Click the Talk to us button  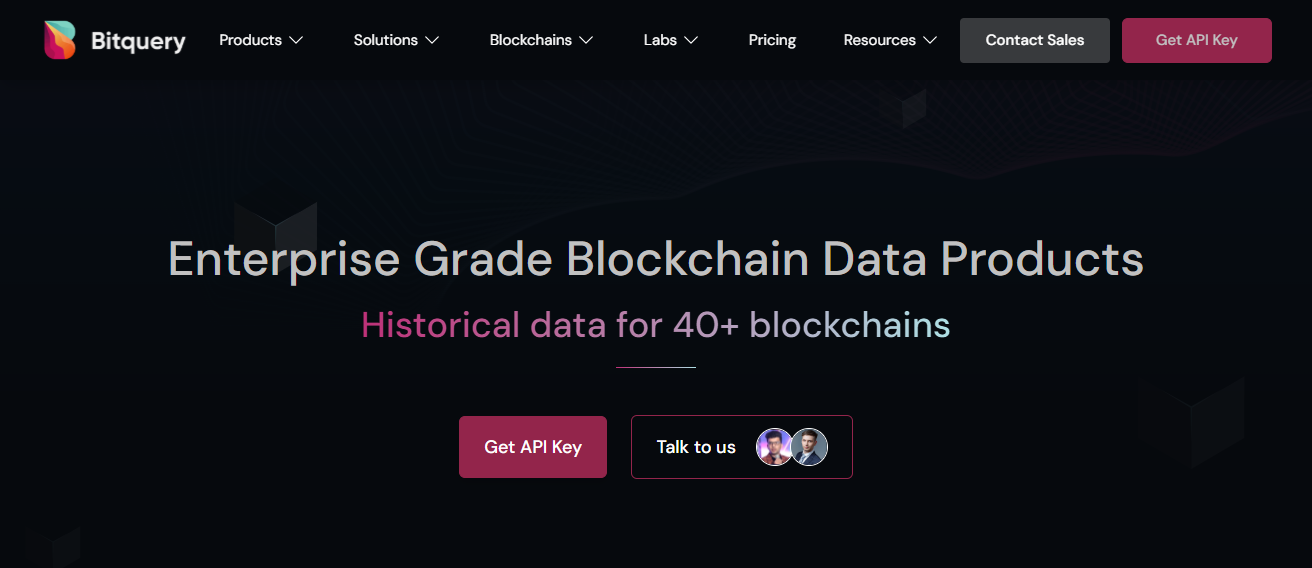click(696, 447)
